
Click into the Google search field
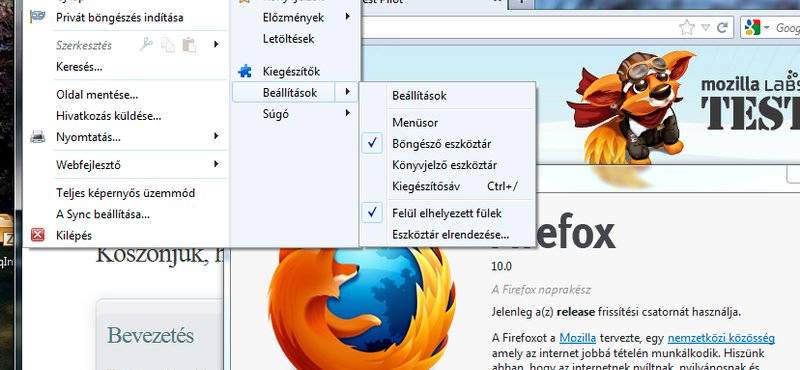787,28
